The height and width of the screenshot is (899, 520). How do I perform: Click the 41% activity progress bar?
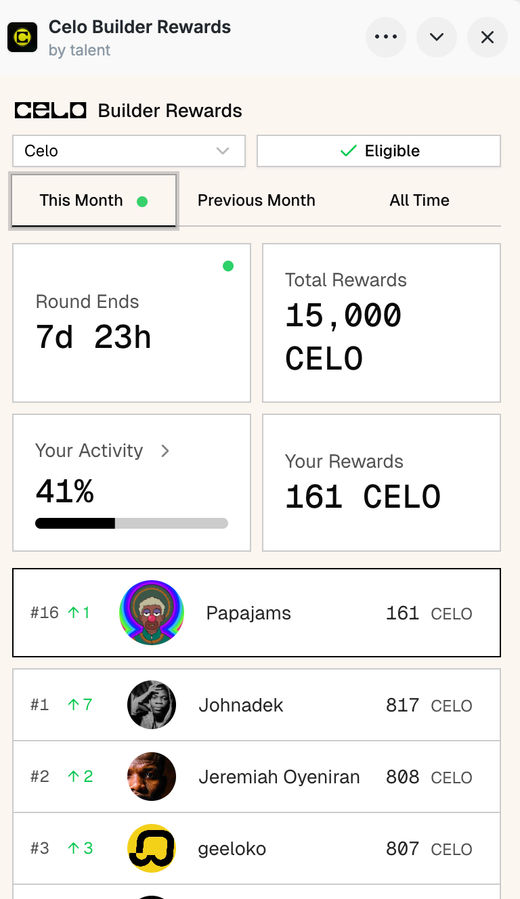(131, 523)
